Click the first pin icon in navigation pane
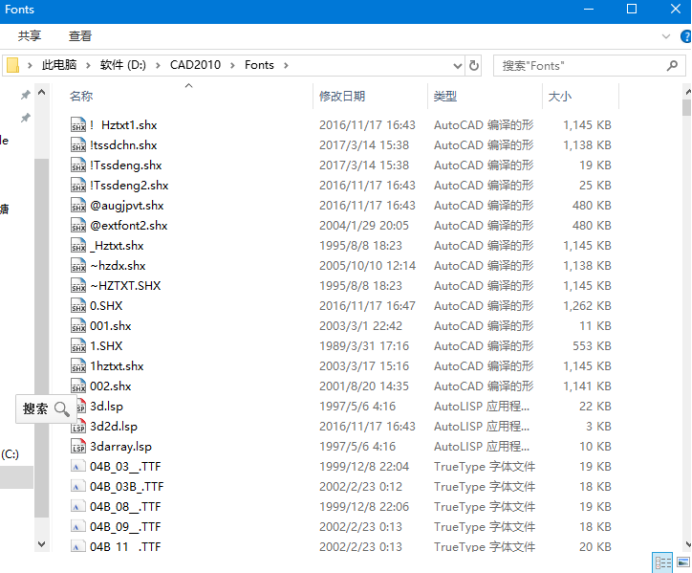Image resolution: width=692 pixels, height=573 pixels. coord(26,94)
